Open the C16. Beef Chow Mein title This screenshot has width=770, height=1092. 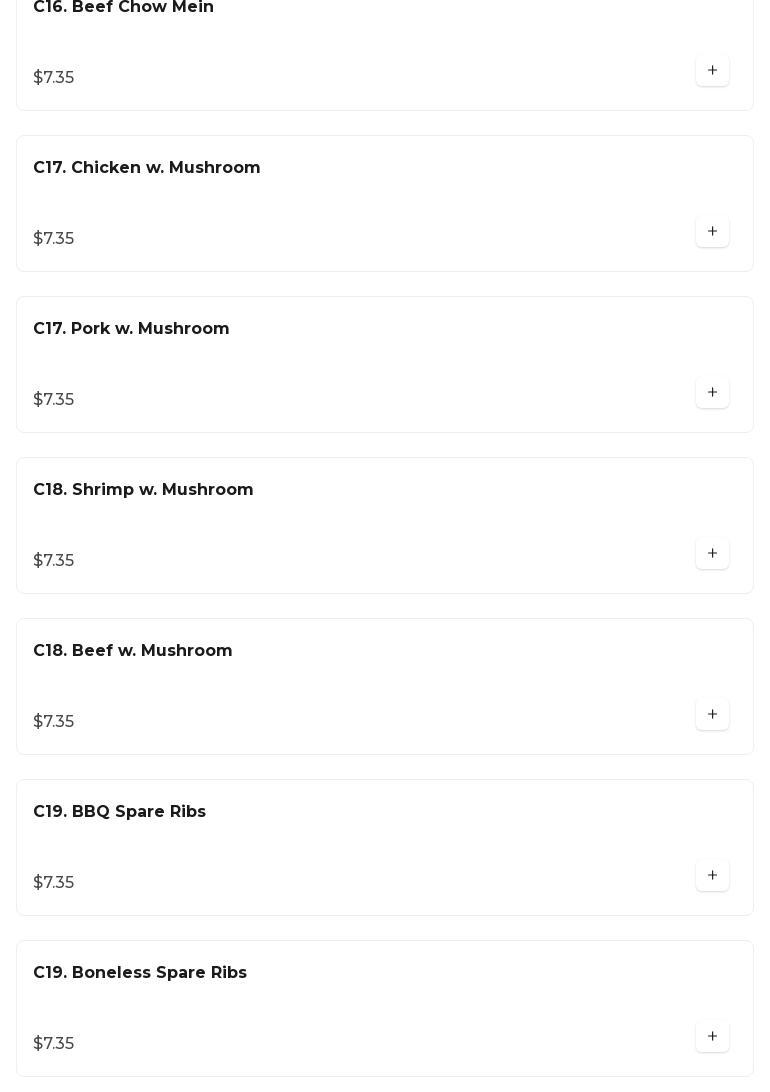point(123,8)
